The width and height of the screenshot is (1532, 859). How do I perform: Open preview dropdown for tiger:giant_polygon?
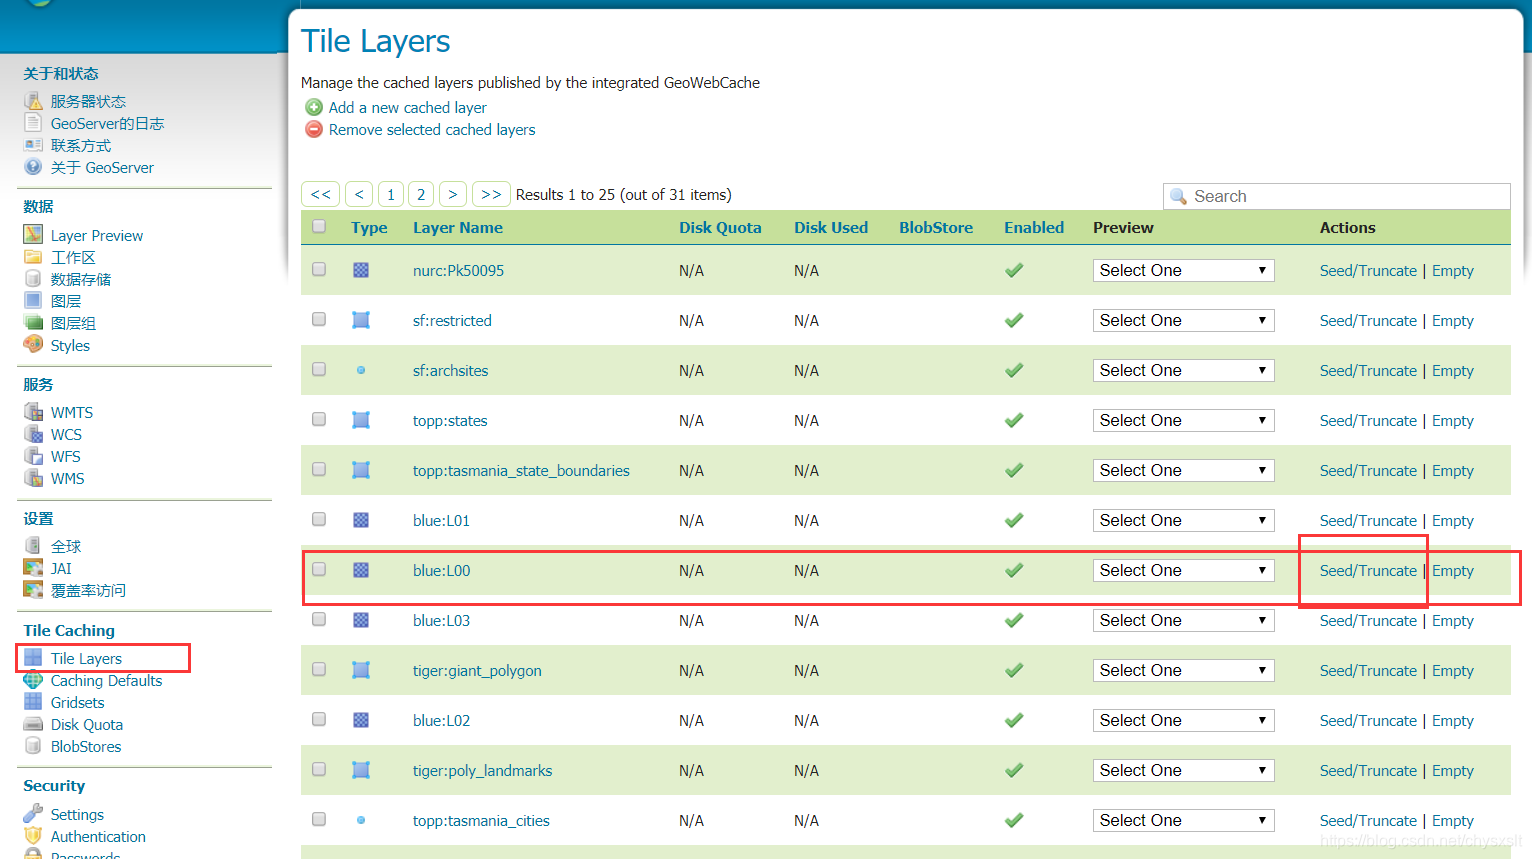click(1183, 670)
